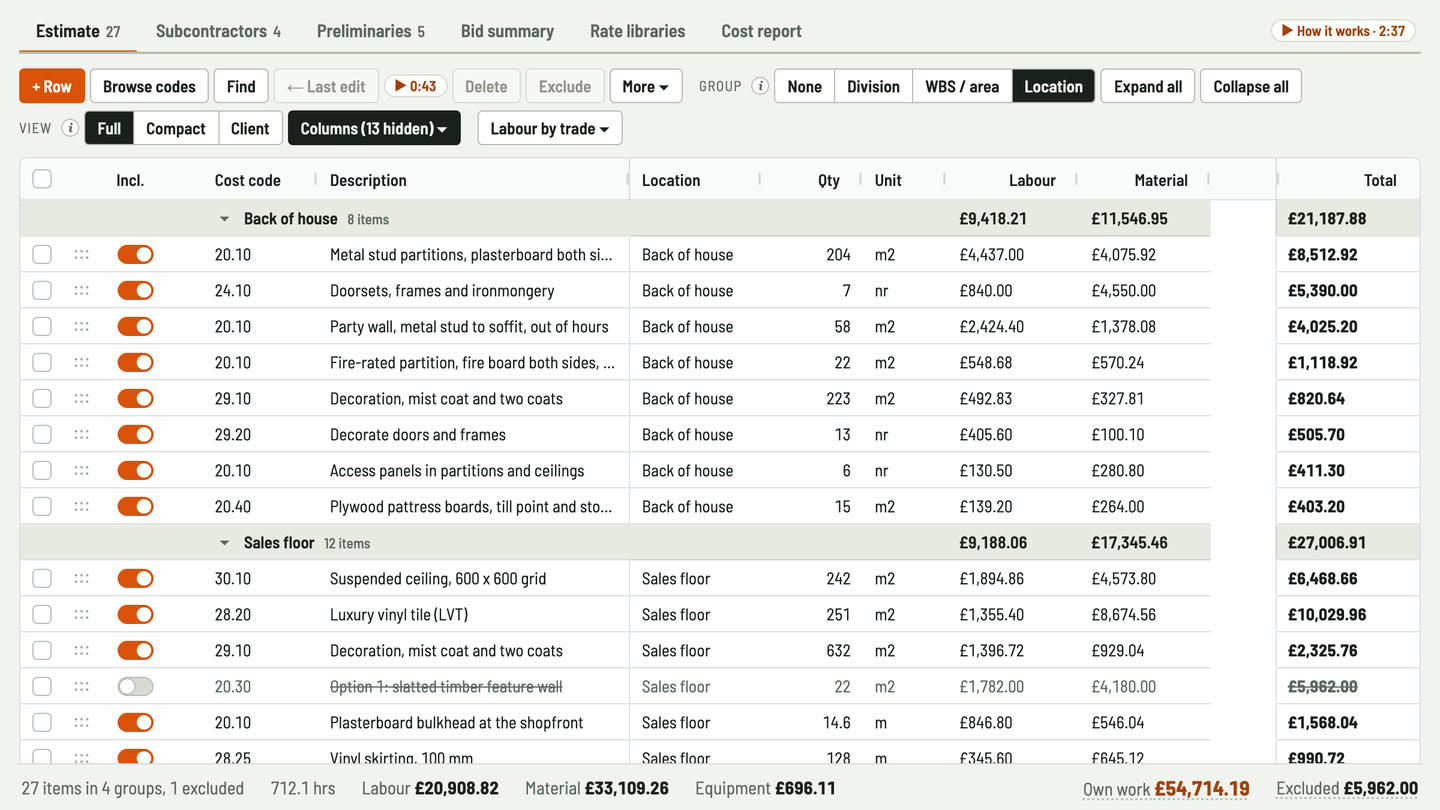1440x810 pixels.
Task: Grab the drag handle for Doorsets row
Action: point(82,291)
